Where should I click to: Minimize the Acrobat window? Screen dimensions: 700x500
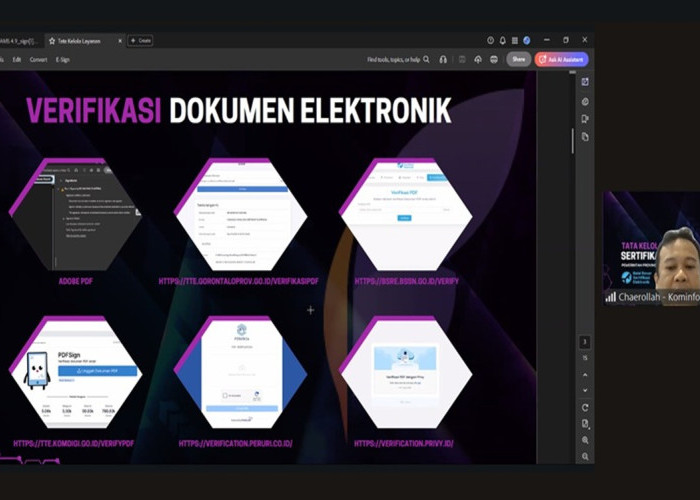point(546,40)
